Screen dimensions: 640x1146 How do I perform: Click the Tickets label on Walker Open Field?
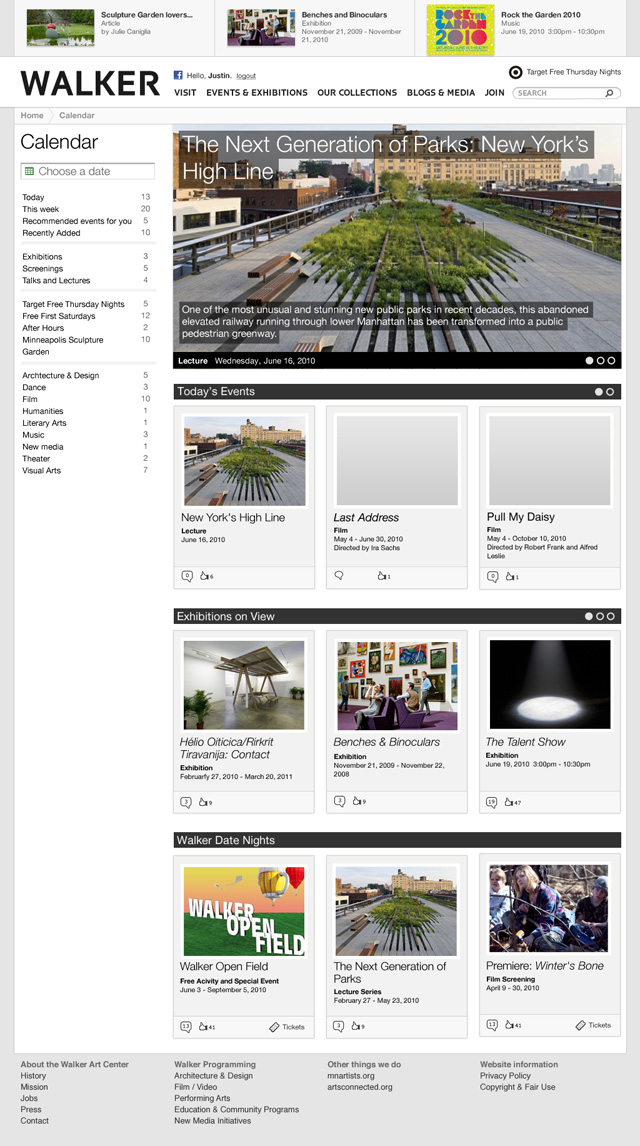pyautogui.click(x=293, y=1027)
